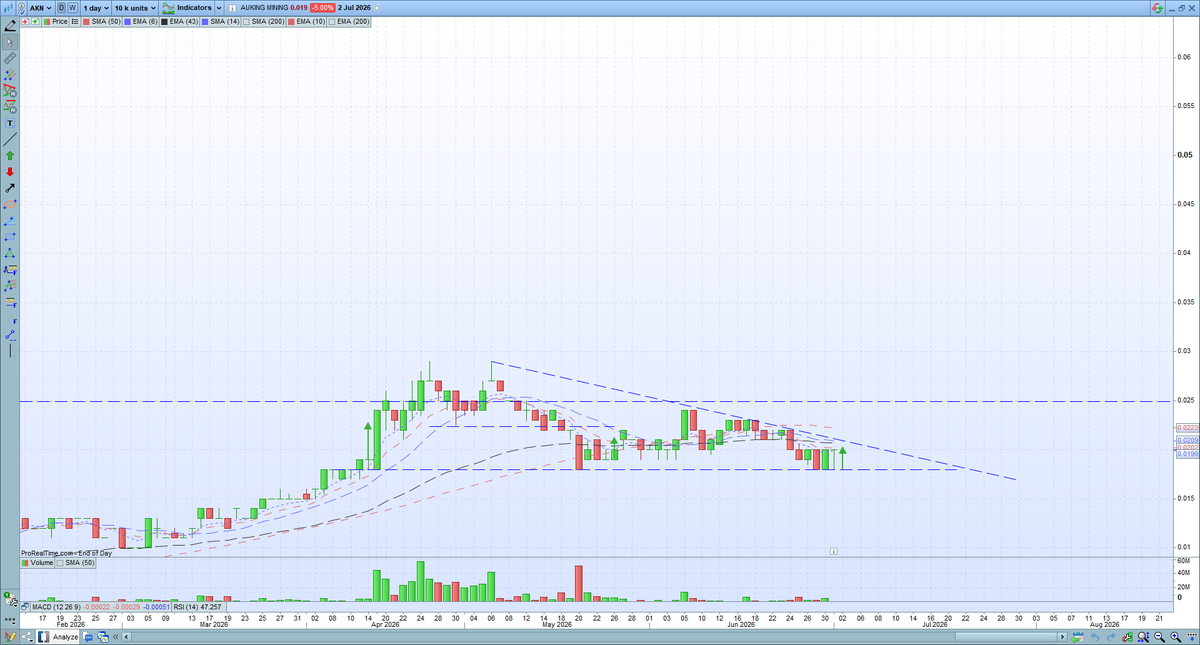
Task: Click the -5.00% change badge
Action: click(x=322, y=8)
